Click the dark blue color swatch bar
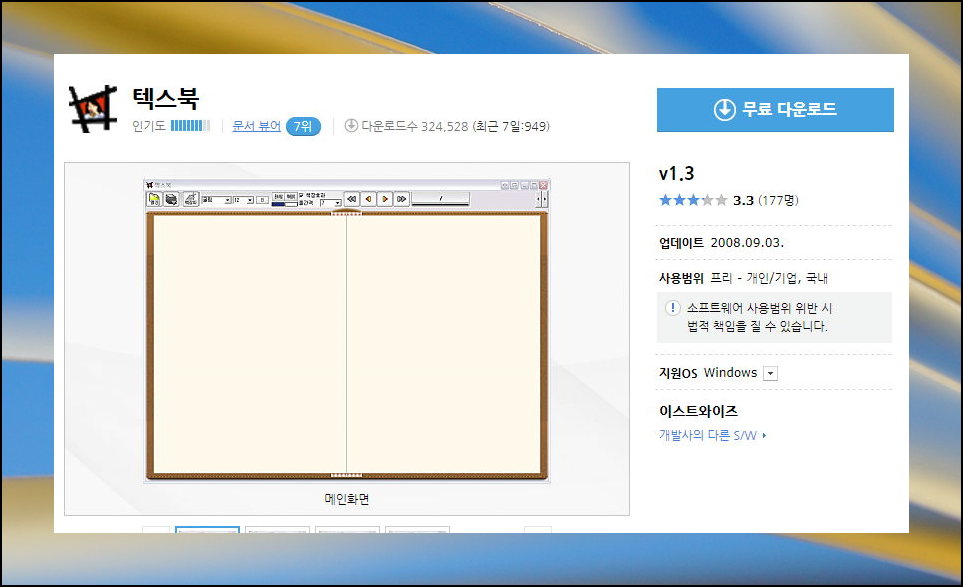The height and width of the screenshot is (587, 963). click(278, 204)
